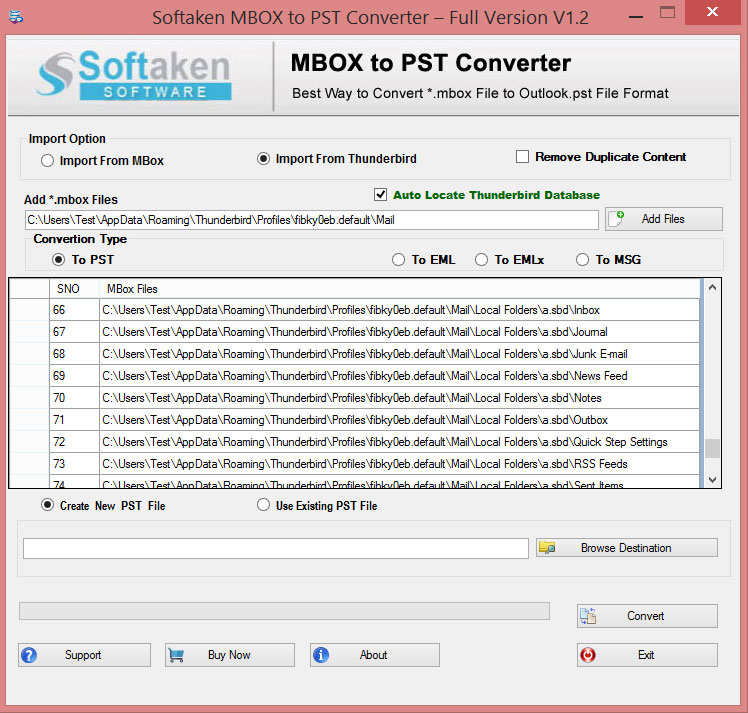Close the converter window
Viewport: 748px width, 713px height.
[x=712, y=12]
